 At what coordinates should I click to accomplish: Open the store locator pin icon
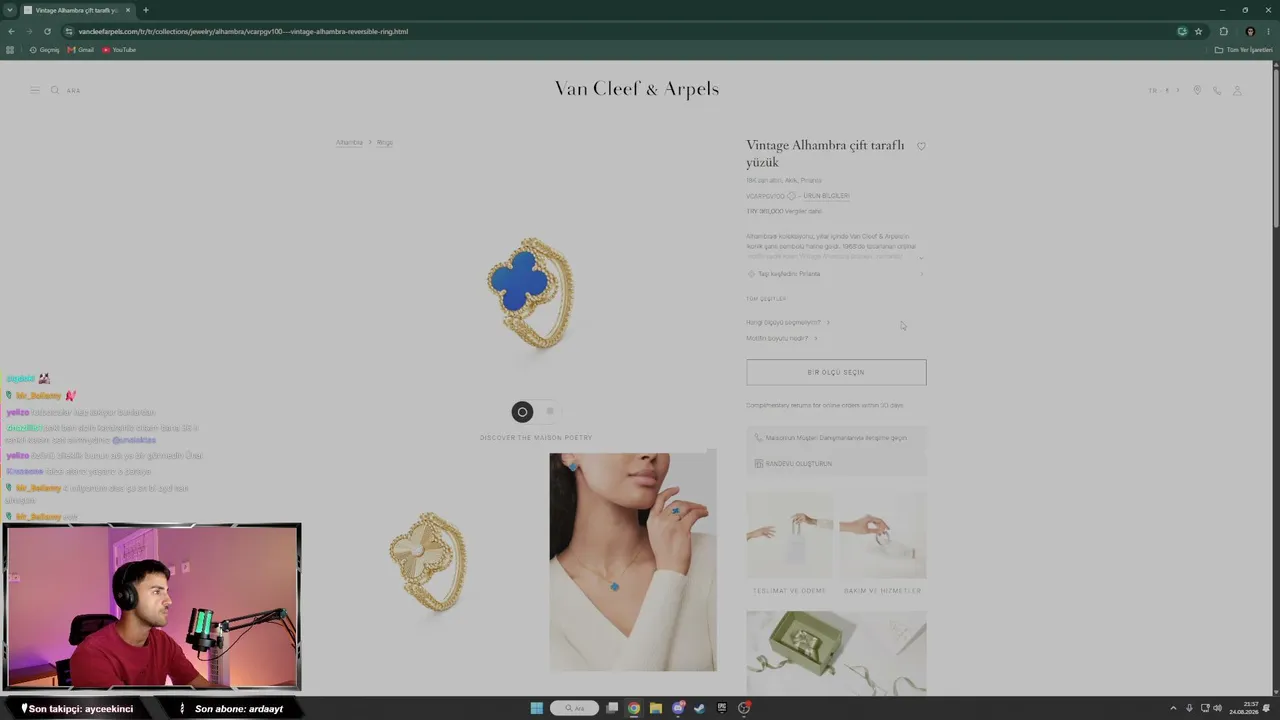pos(1197,90)
